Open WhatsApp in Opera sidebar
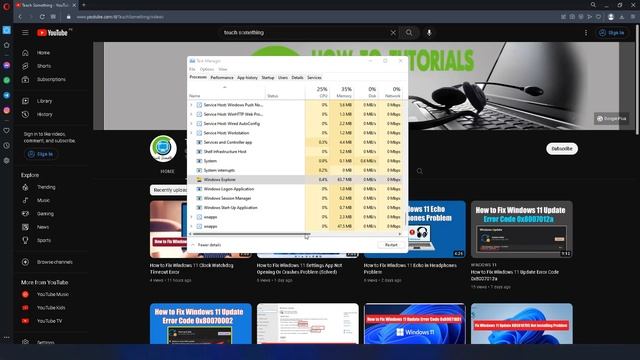 pyautogui.click(x=7, y=80)
